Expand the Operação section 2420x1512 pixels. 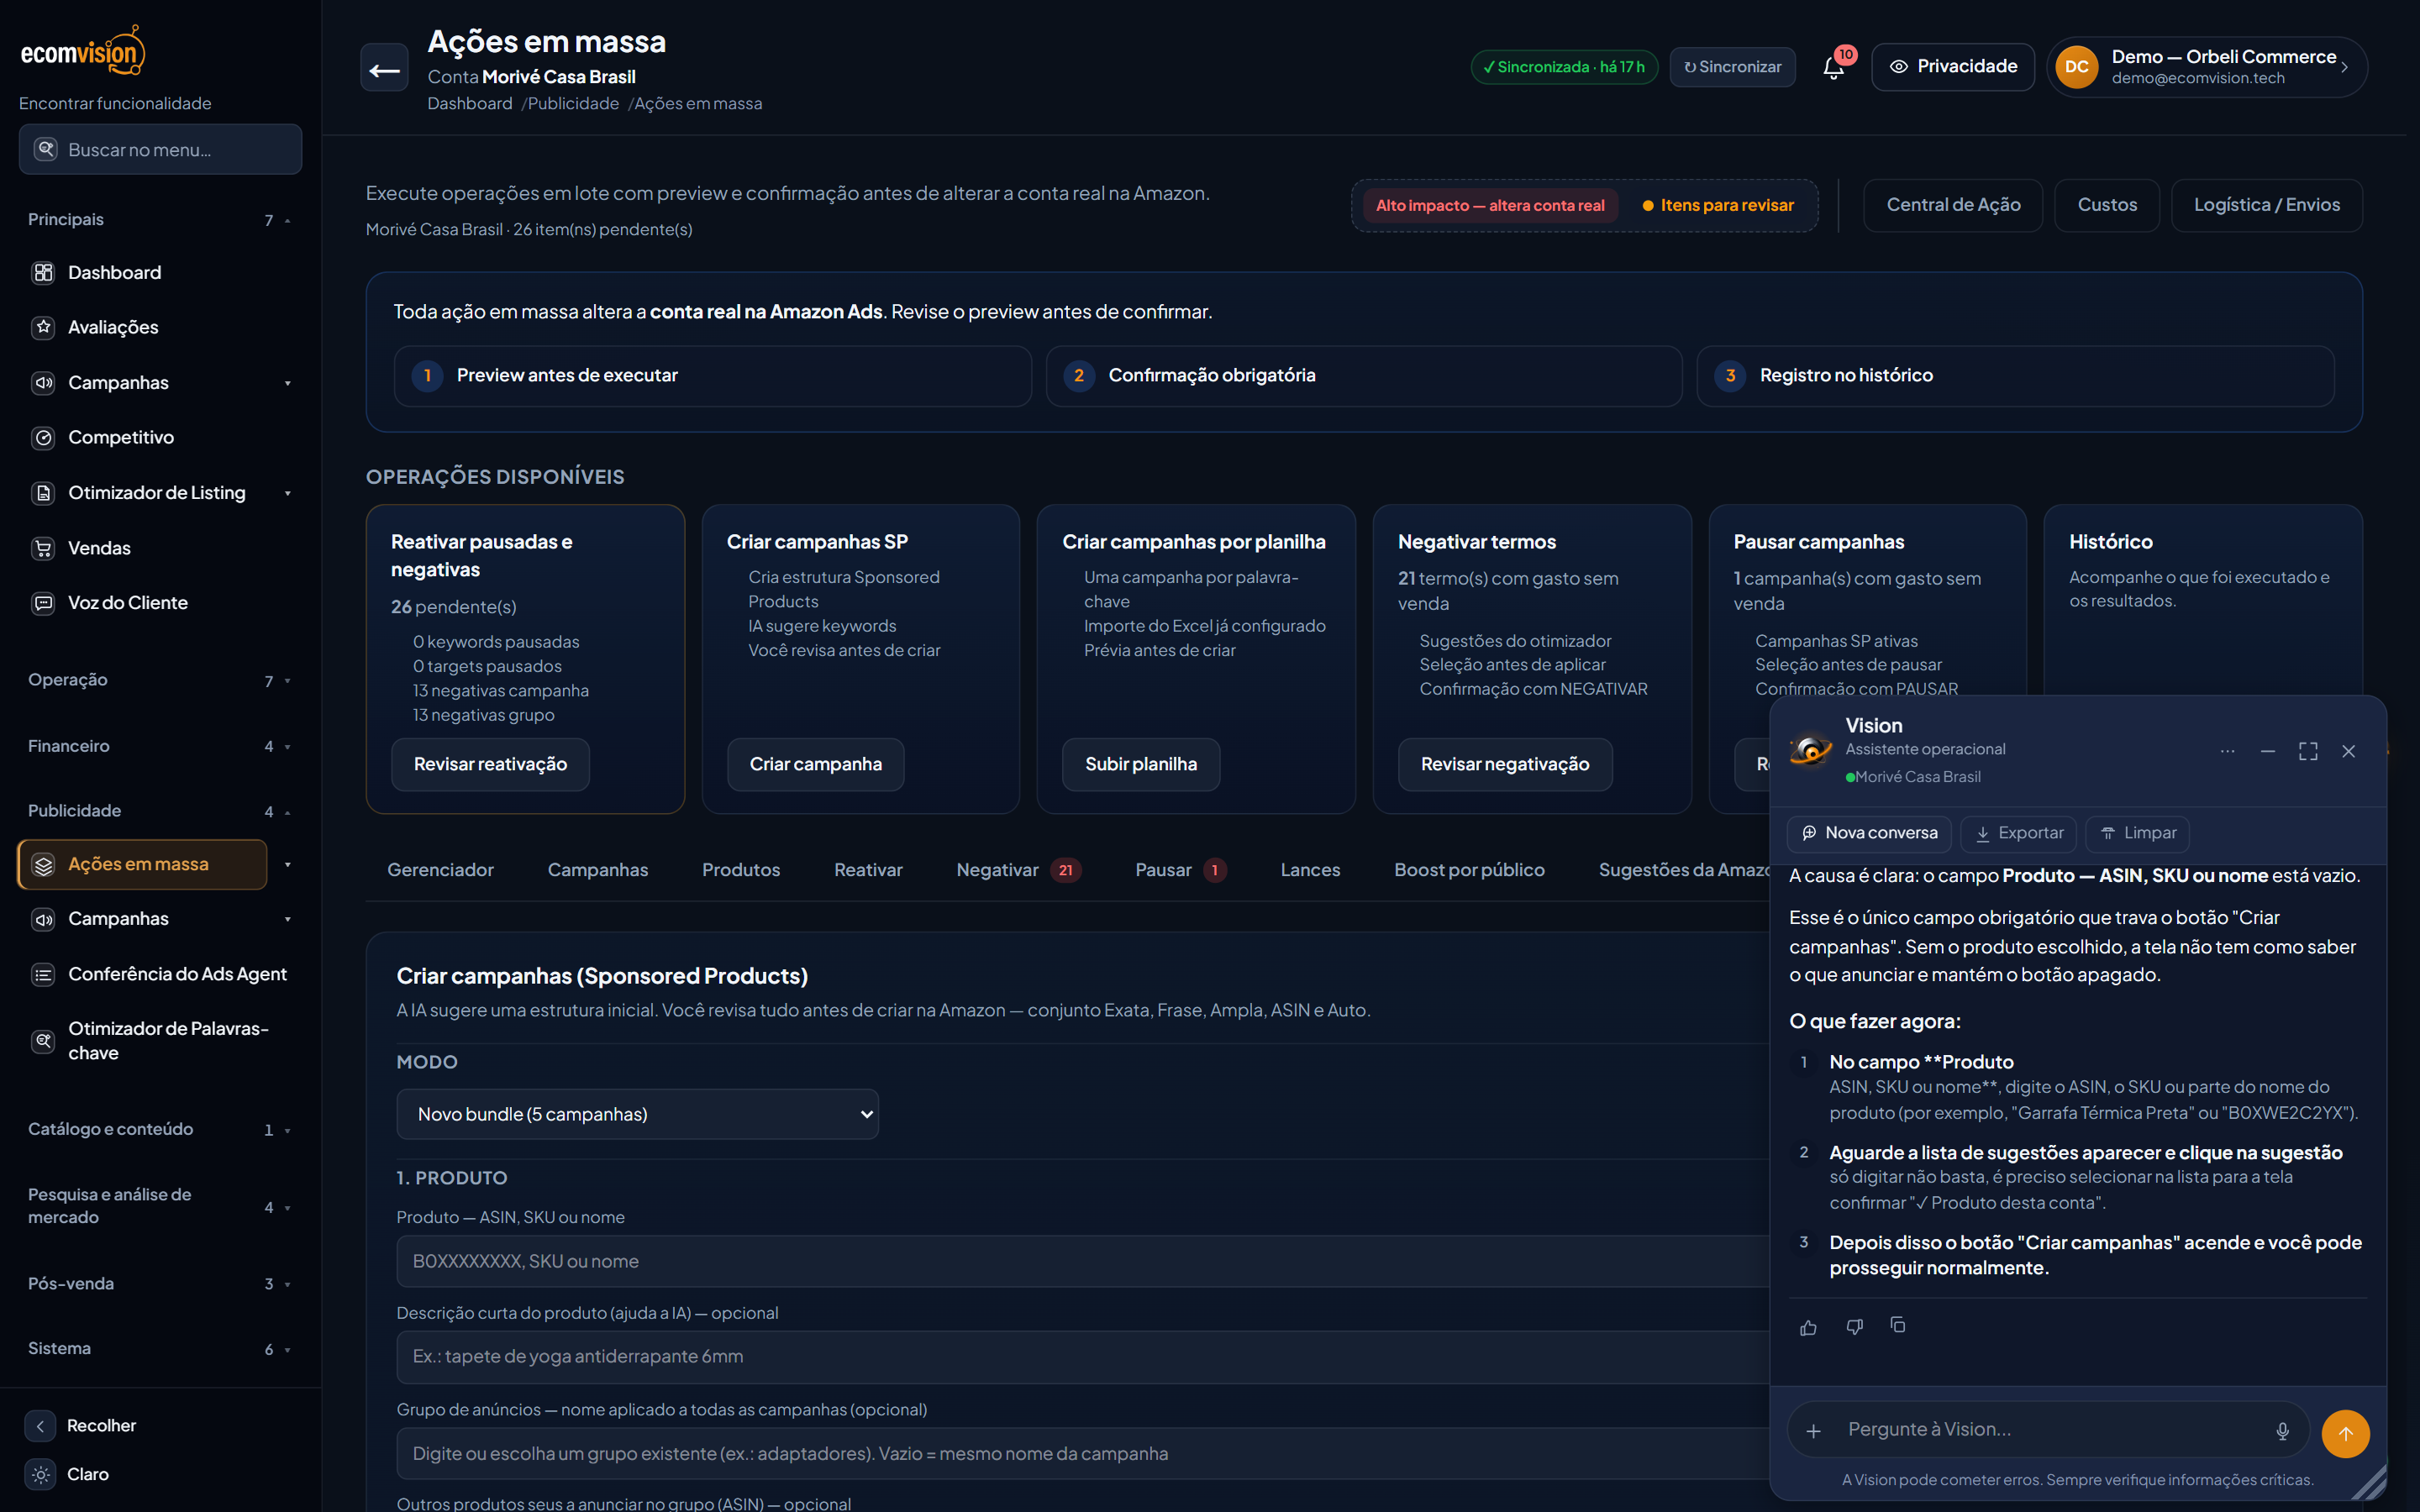click(160, 680)
